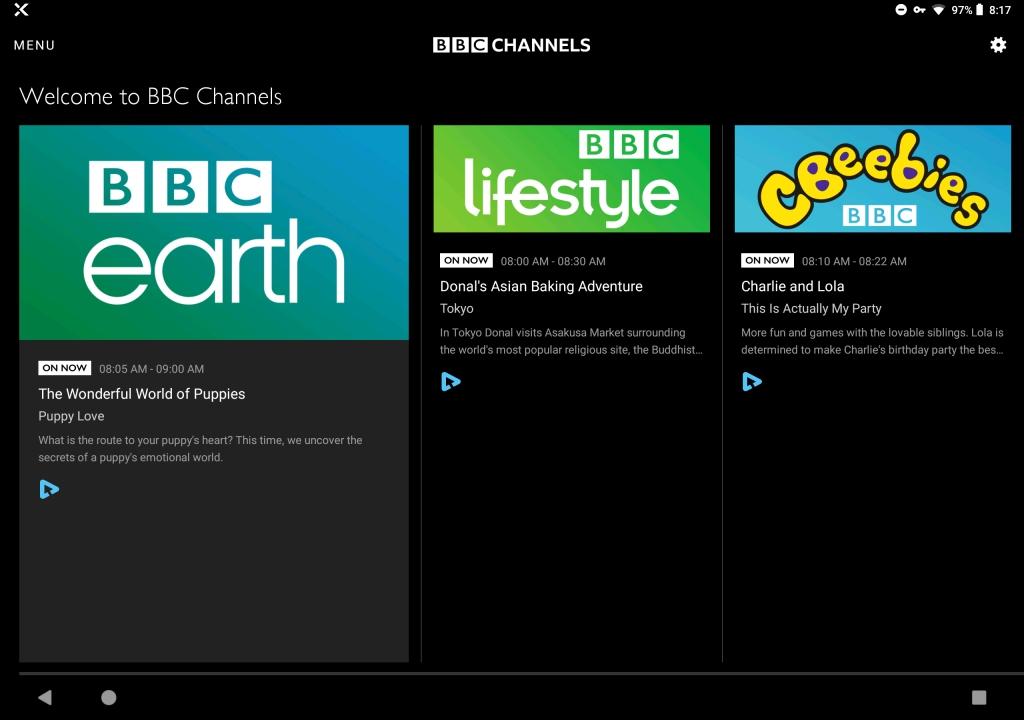Image resolution: width=1024 pixels, height=720 pixels.
Task: Tap the battery status icon
Action: 979,10
